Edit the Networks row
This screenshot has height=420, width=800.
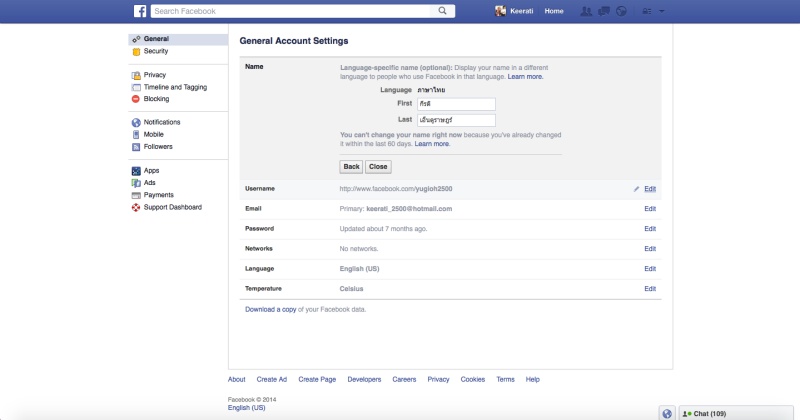[x=649, y=249]
